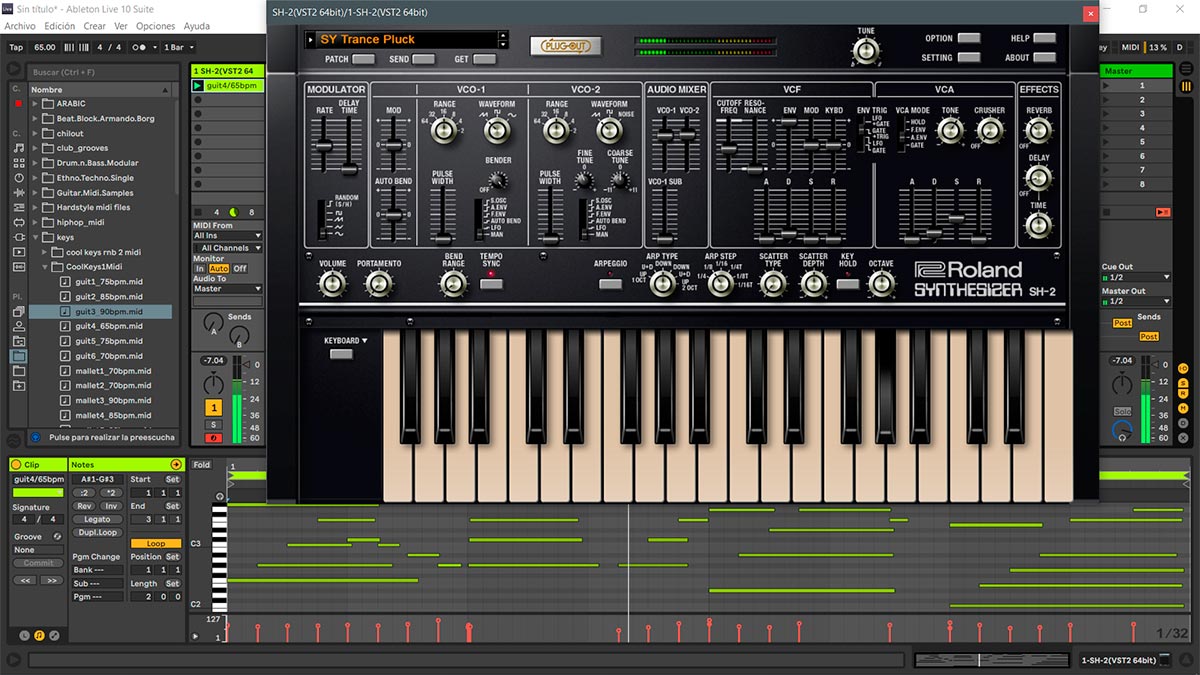Click the Legato button in Notes panel
Screen dimensions: 1200x675
(97, 519)
